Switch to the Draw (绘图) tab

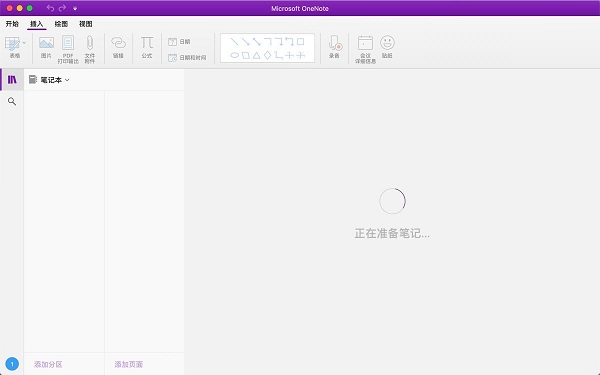tap(61, 24)
